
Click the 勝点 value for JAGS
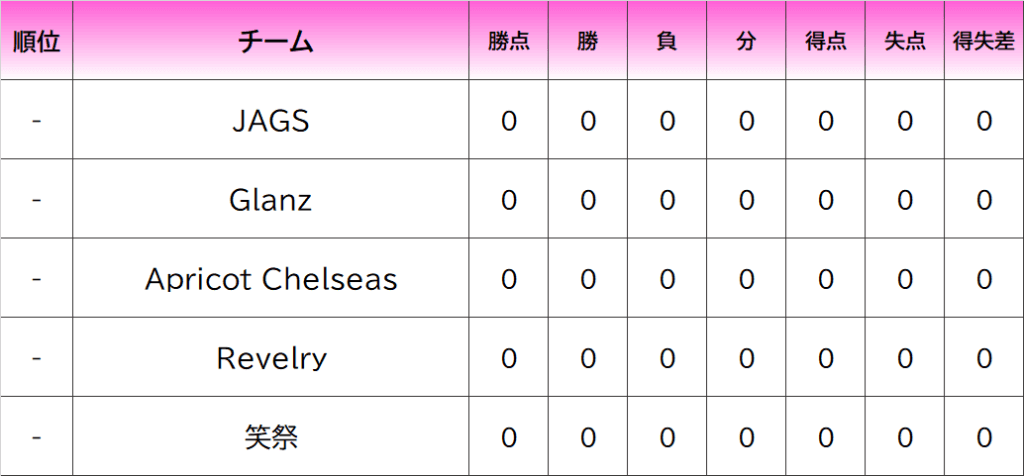[509, 121]
